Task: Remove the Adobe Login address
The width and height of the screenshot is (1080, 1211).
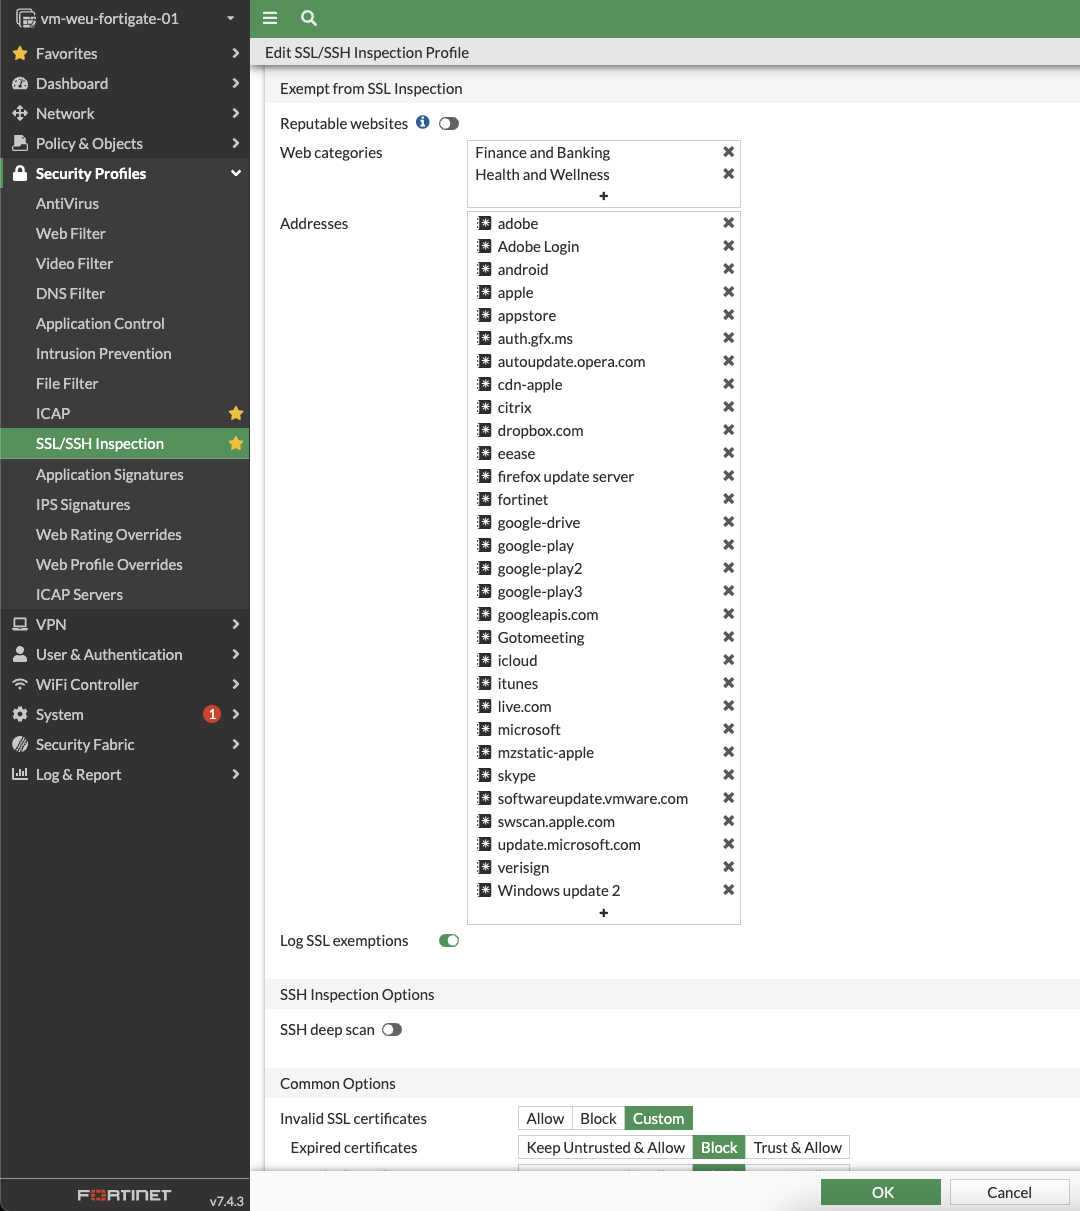Action: point(729,246)
